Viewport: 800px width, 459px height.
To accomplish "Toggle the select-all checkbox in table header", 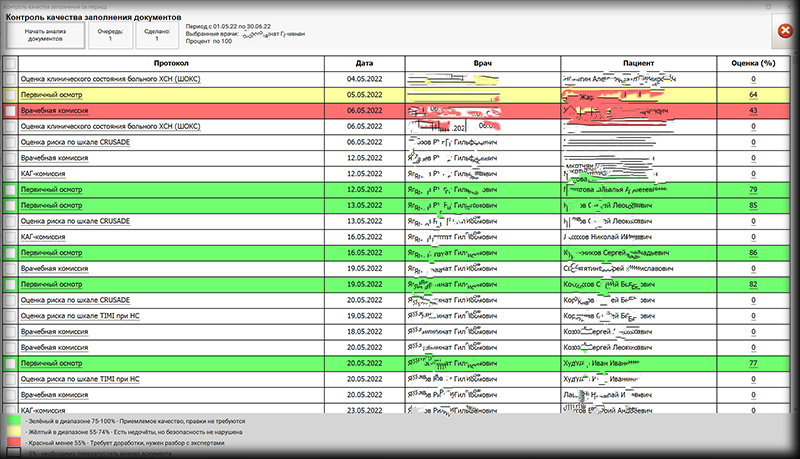I will 10,63.
